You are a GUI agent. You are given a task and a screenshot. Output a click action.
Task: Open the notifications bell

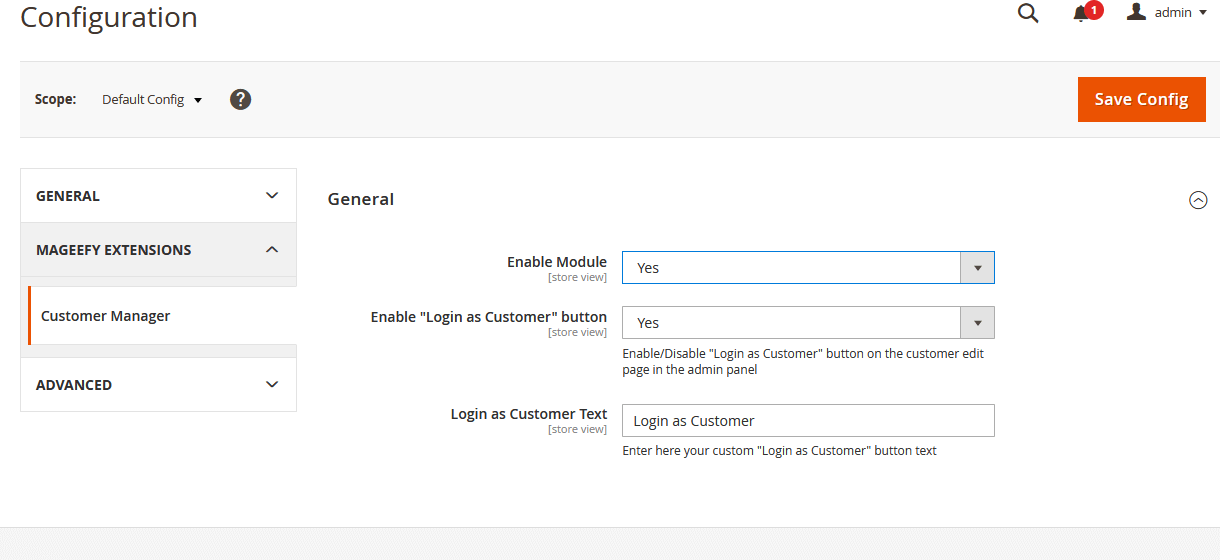1081,13
